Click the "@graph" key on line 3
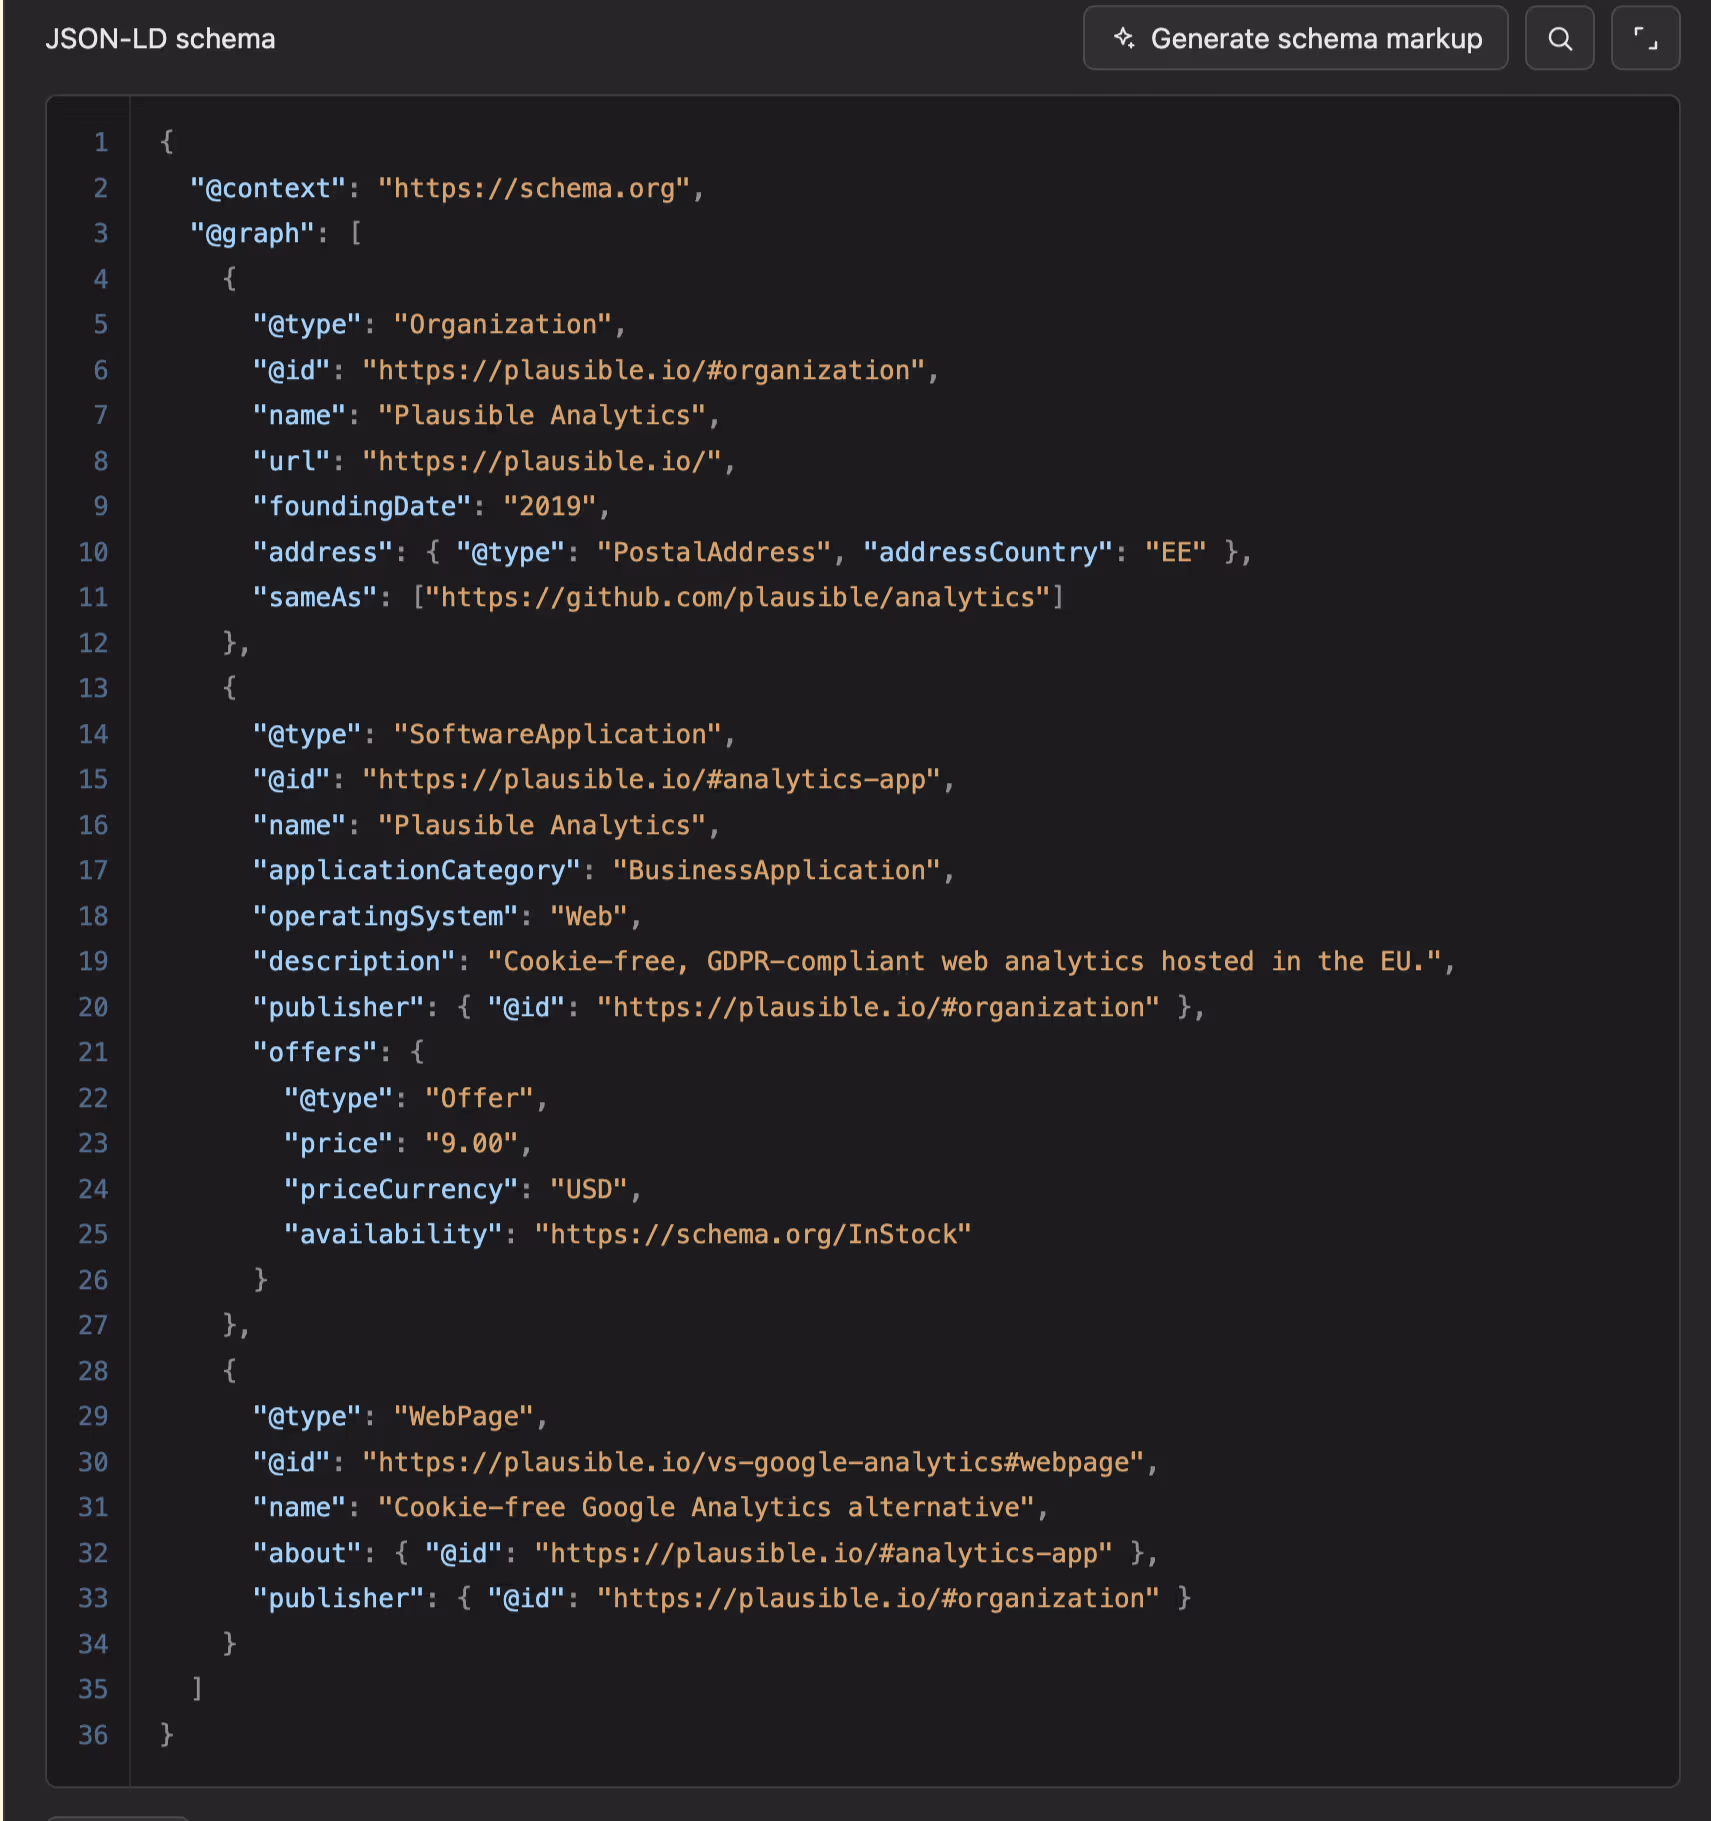Viewport: 1711px width, 1821px height. (x=253, y=233)
